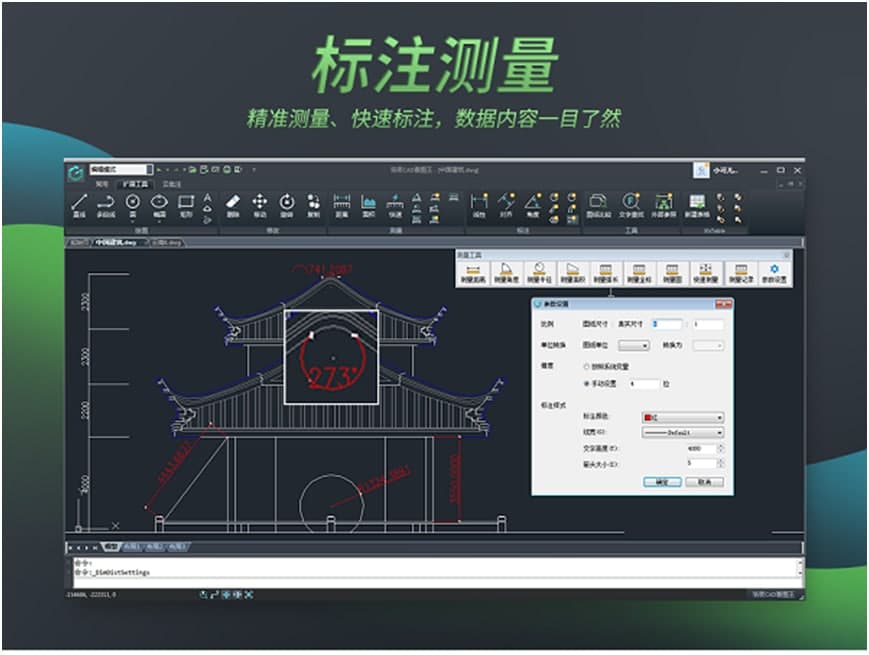
Task: Click 测量角度 in the measure toolbar
Action: (506, 273)
